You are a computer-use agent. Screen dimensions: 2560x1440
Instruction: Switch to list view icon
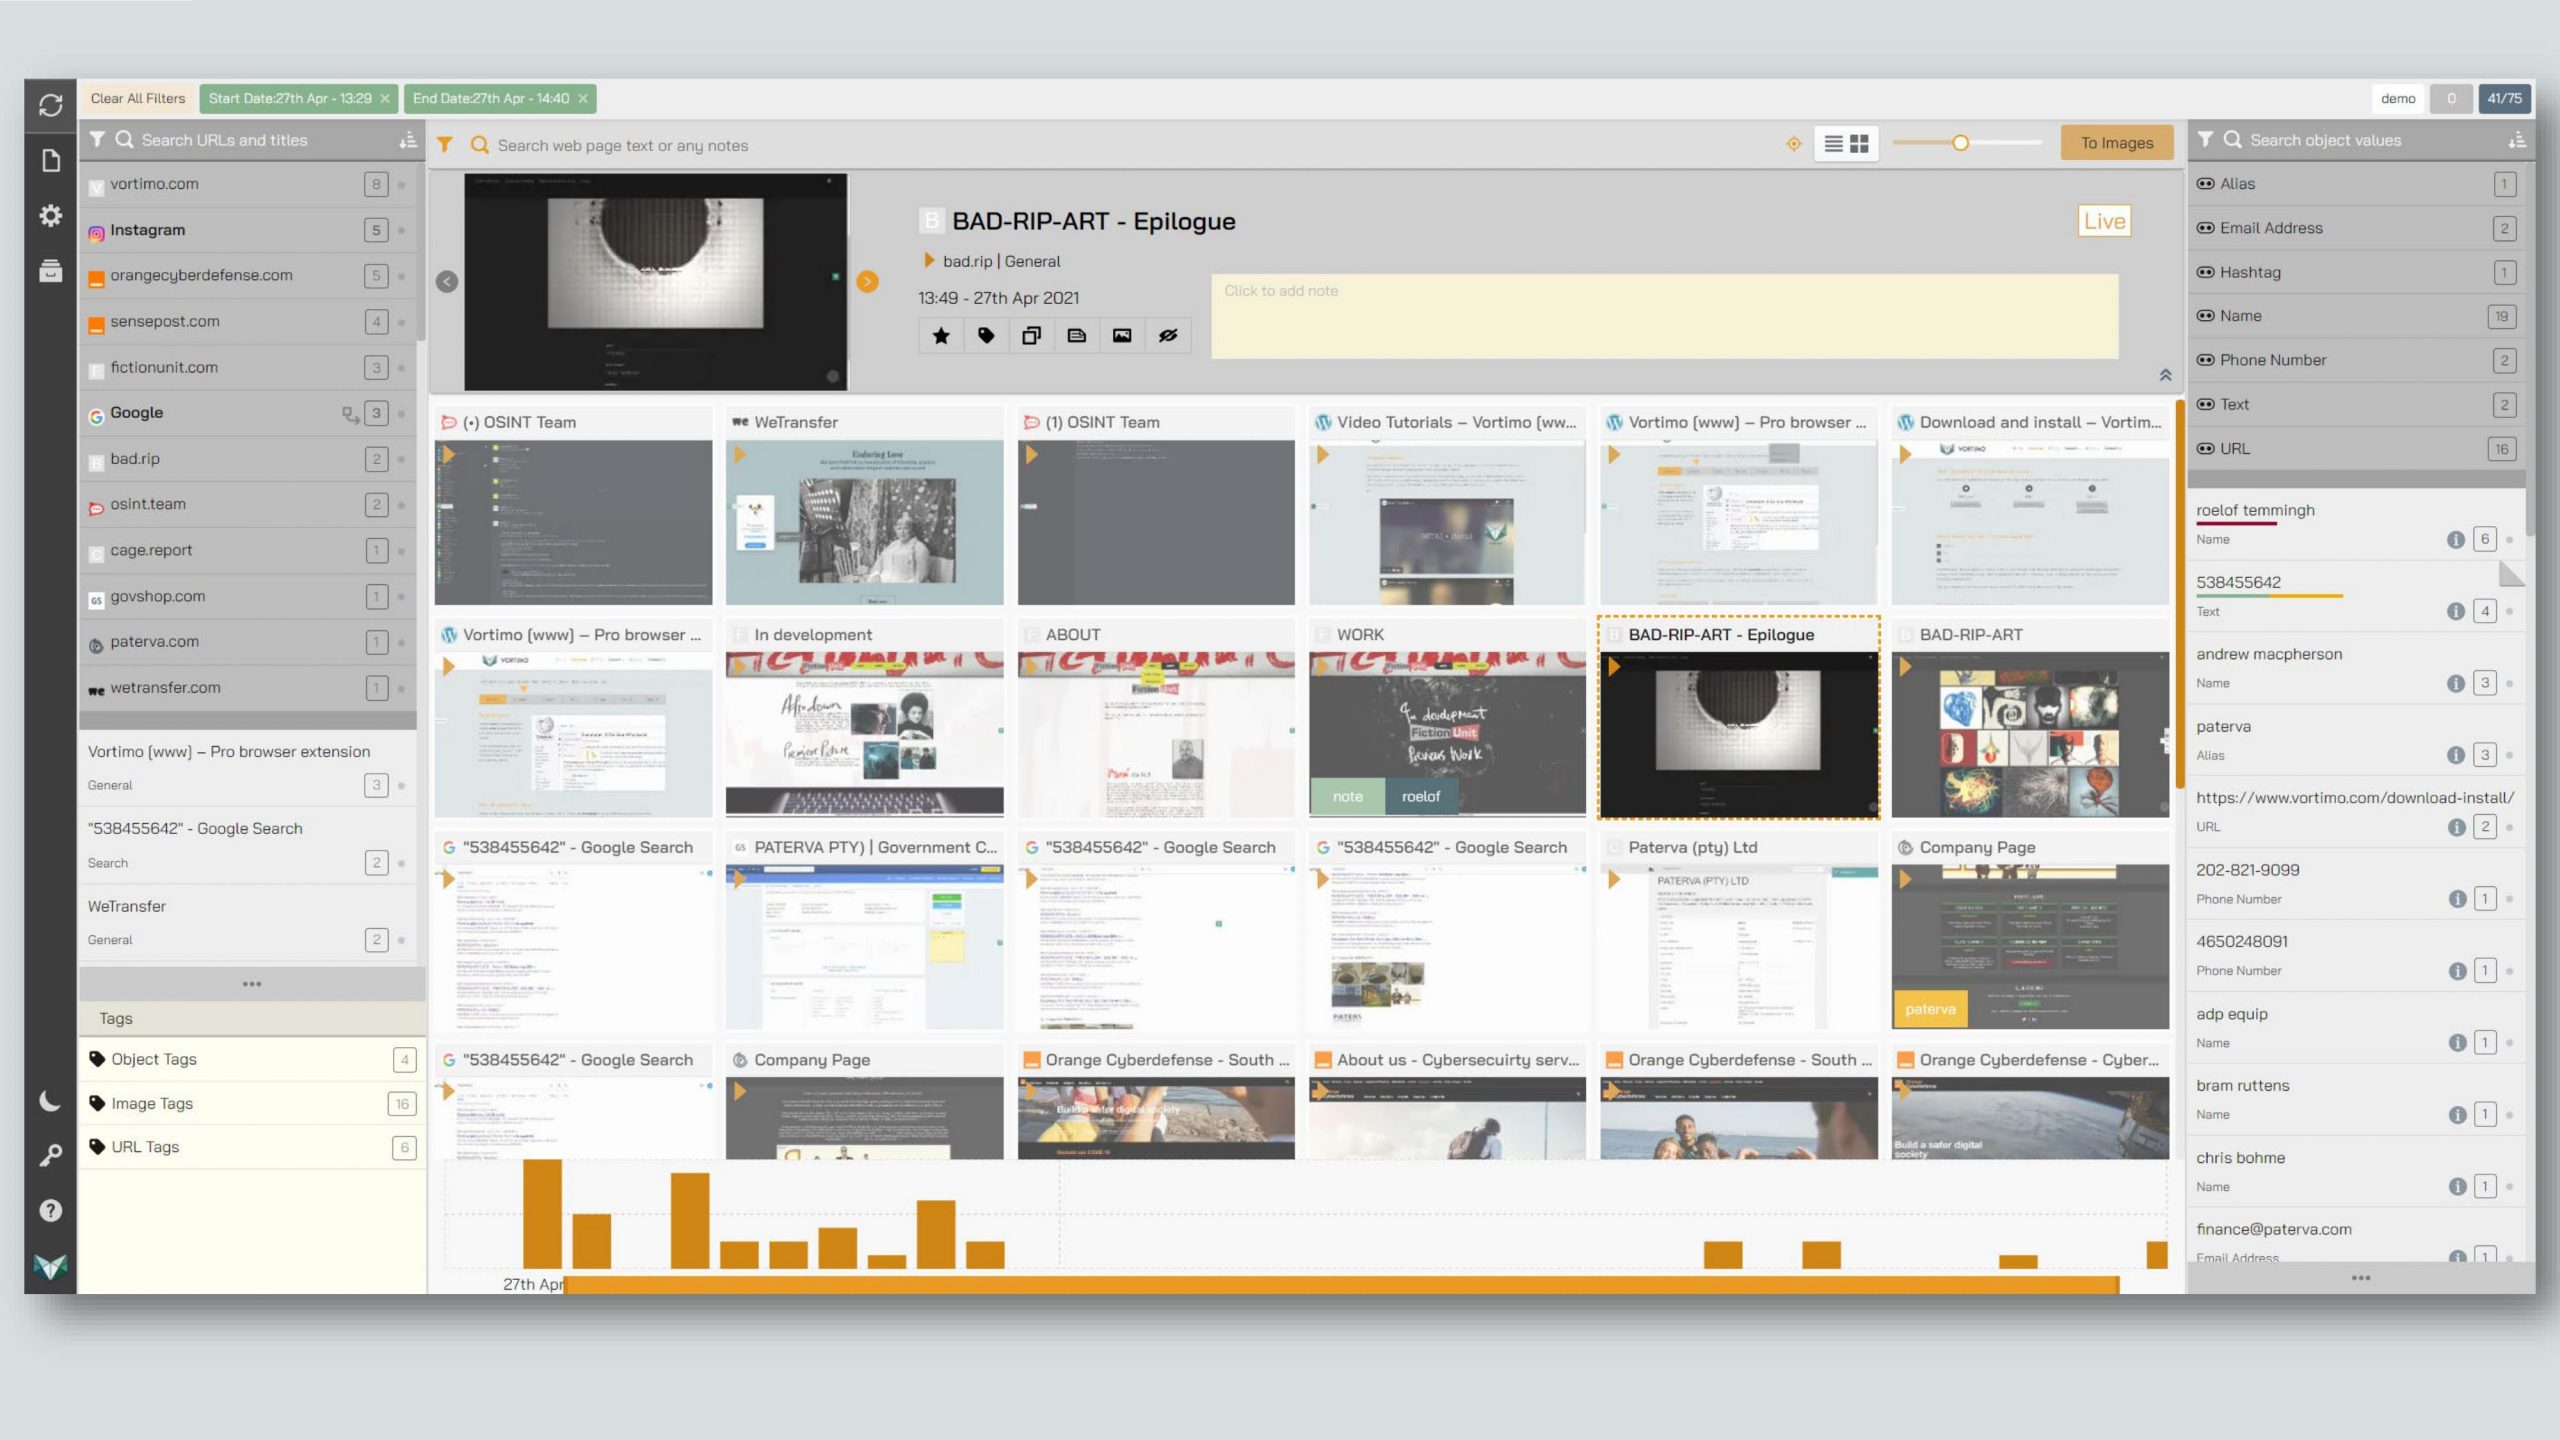click(x=1833, y=144)
